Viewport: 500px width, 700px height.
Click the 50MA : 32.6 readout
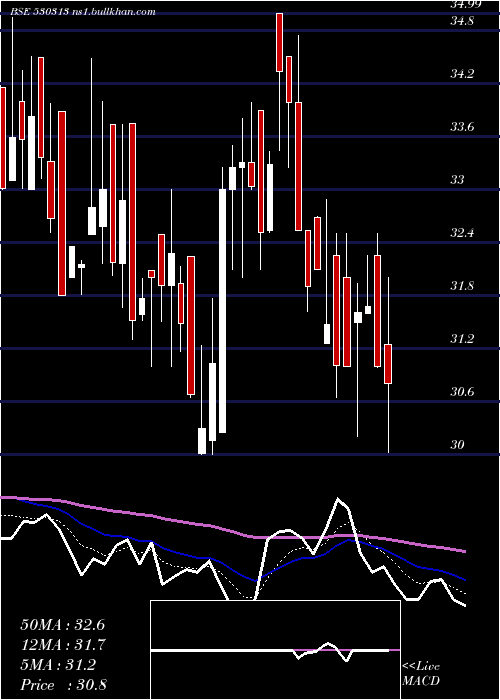(x=62, y=625)
